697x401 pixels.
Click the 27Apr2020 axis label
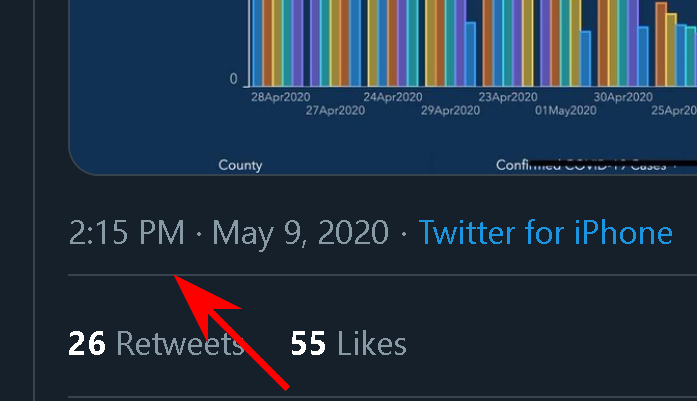click(x=335, y=110)
